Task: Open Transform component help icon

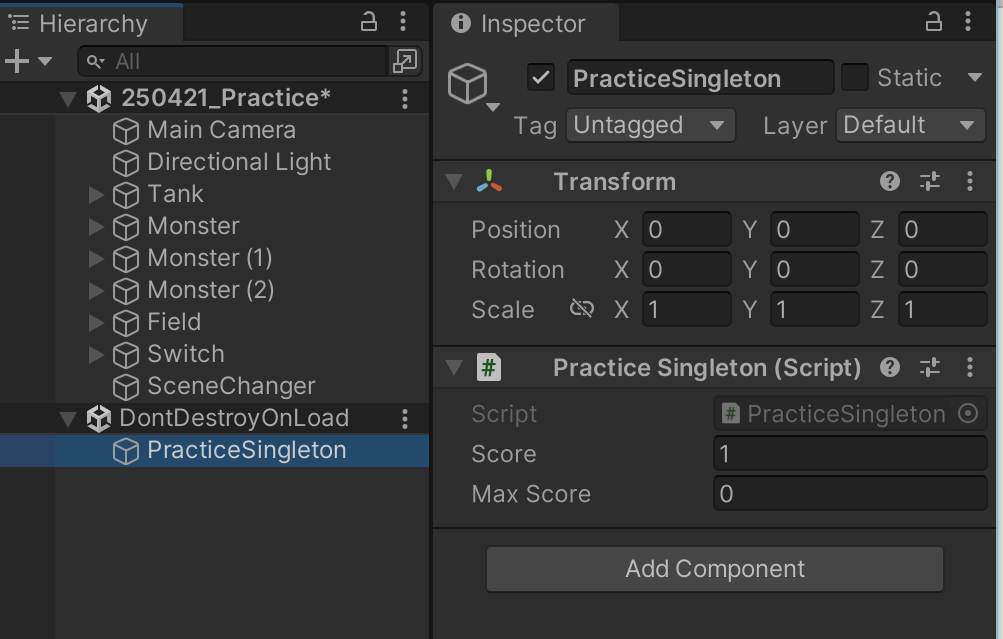Action: click(889, 181)
